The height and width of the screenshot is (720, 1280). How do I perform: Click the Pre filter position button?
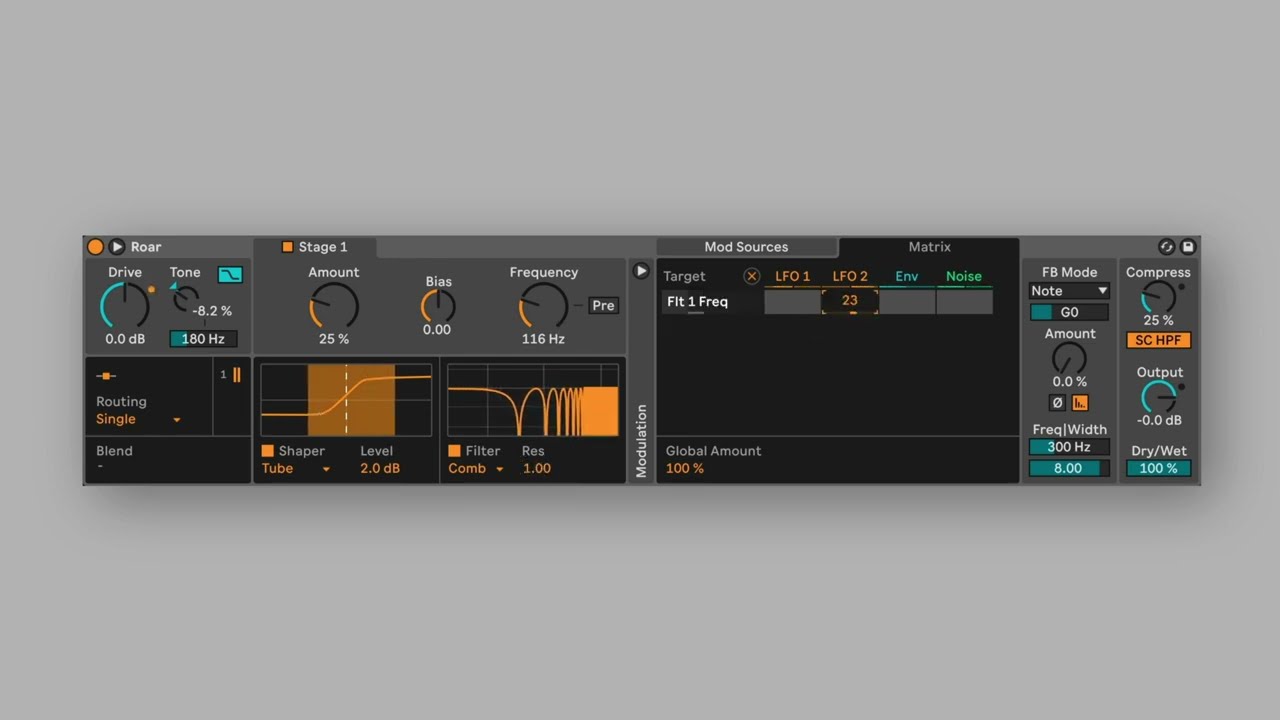click(x=603, y=306)
